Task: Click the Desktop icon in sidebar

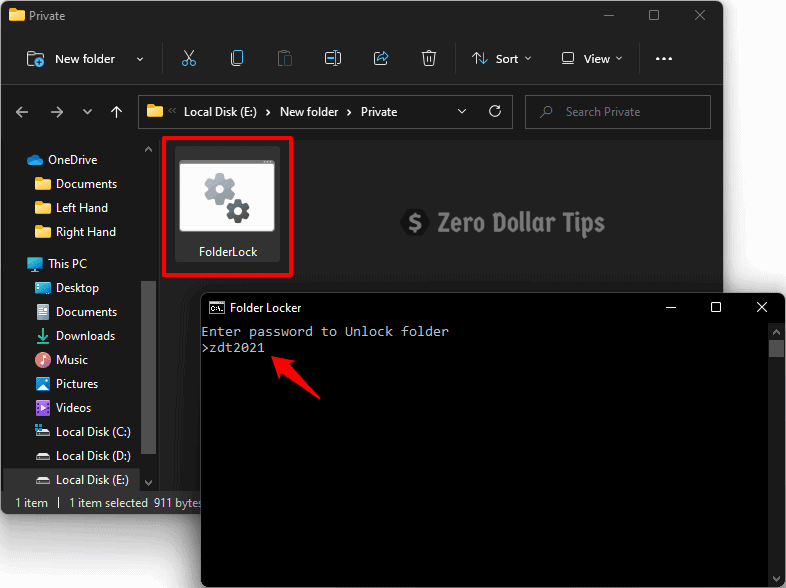Action: point(43,288)
